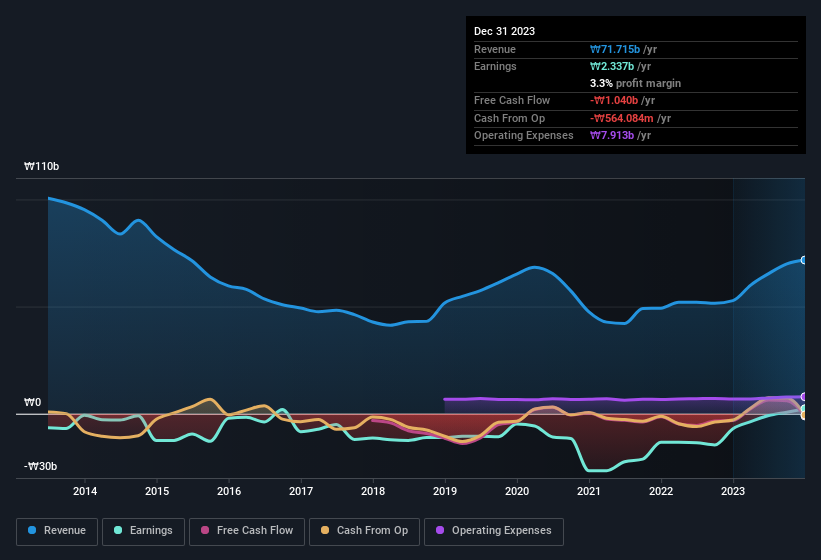The height and width of the screenshot is (560, 821).
Task: Click the 2020 x-axis label
Action: pyautogui.click(x=517, y=491)
